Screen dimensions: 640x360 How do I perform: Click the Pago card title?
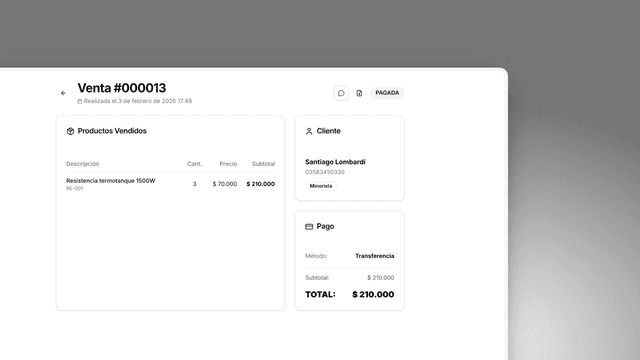tap(325, 227)
